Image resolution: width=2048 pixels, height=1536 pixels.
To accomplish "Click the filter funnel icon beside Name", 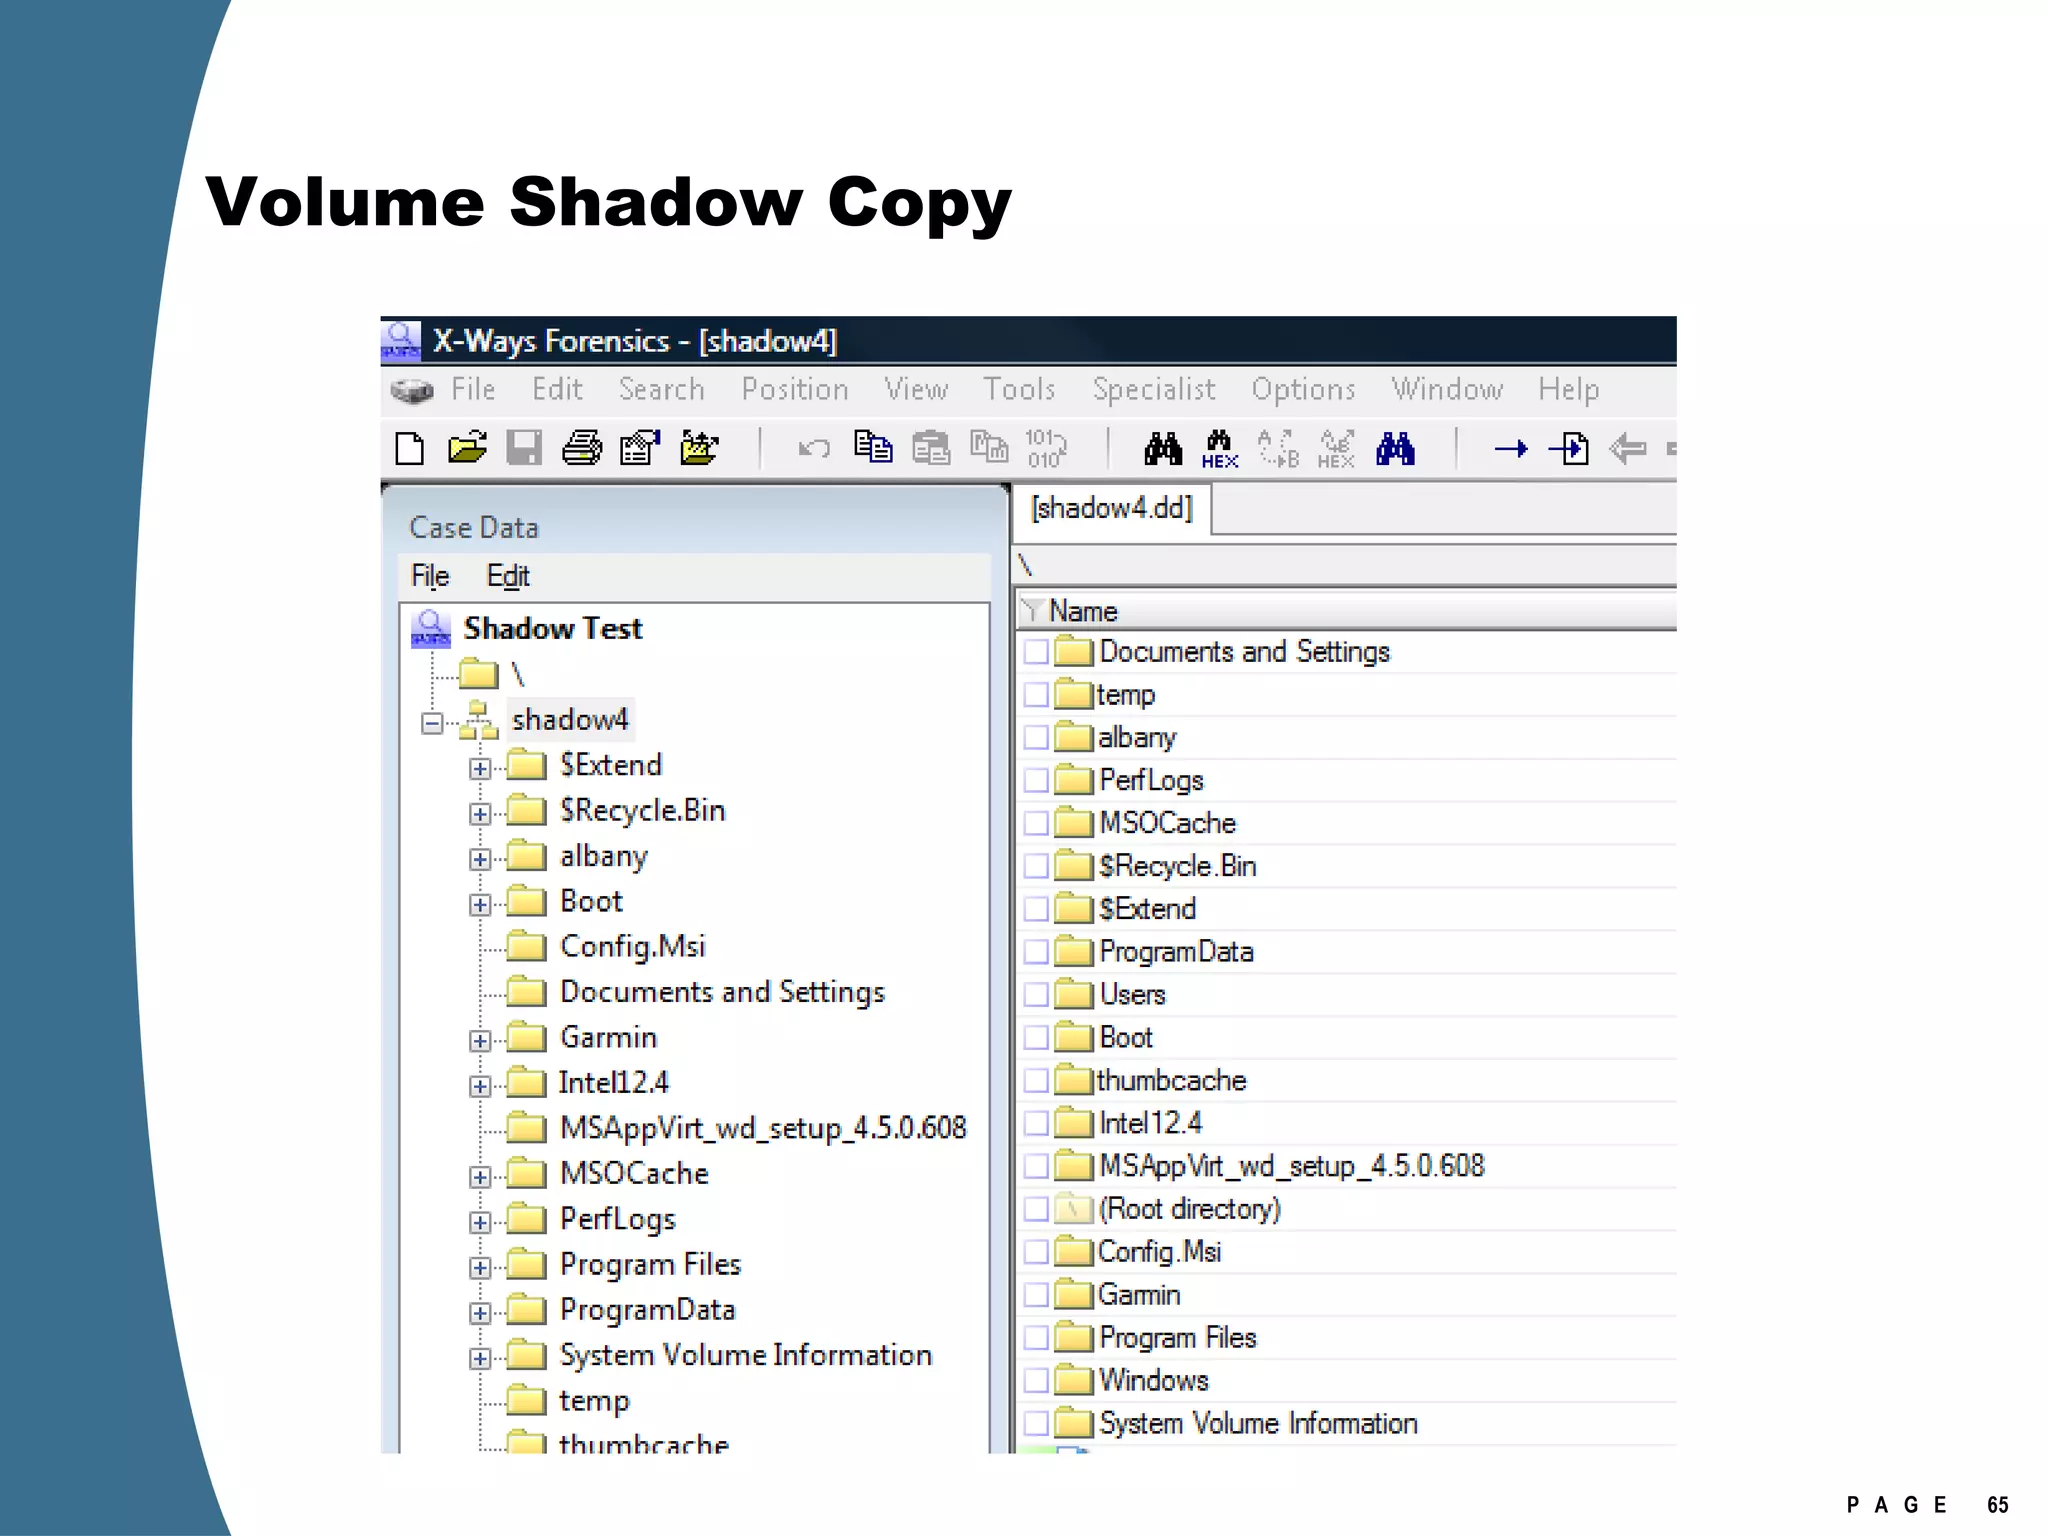I will [1033, 611].
